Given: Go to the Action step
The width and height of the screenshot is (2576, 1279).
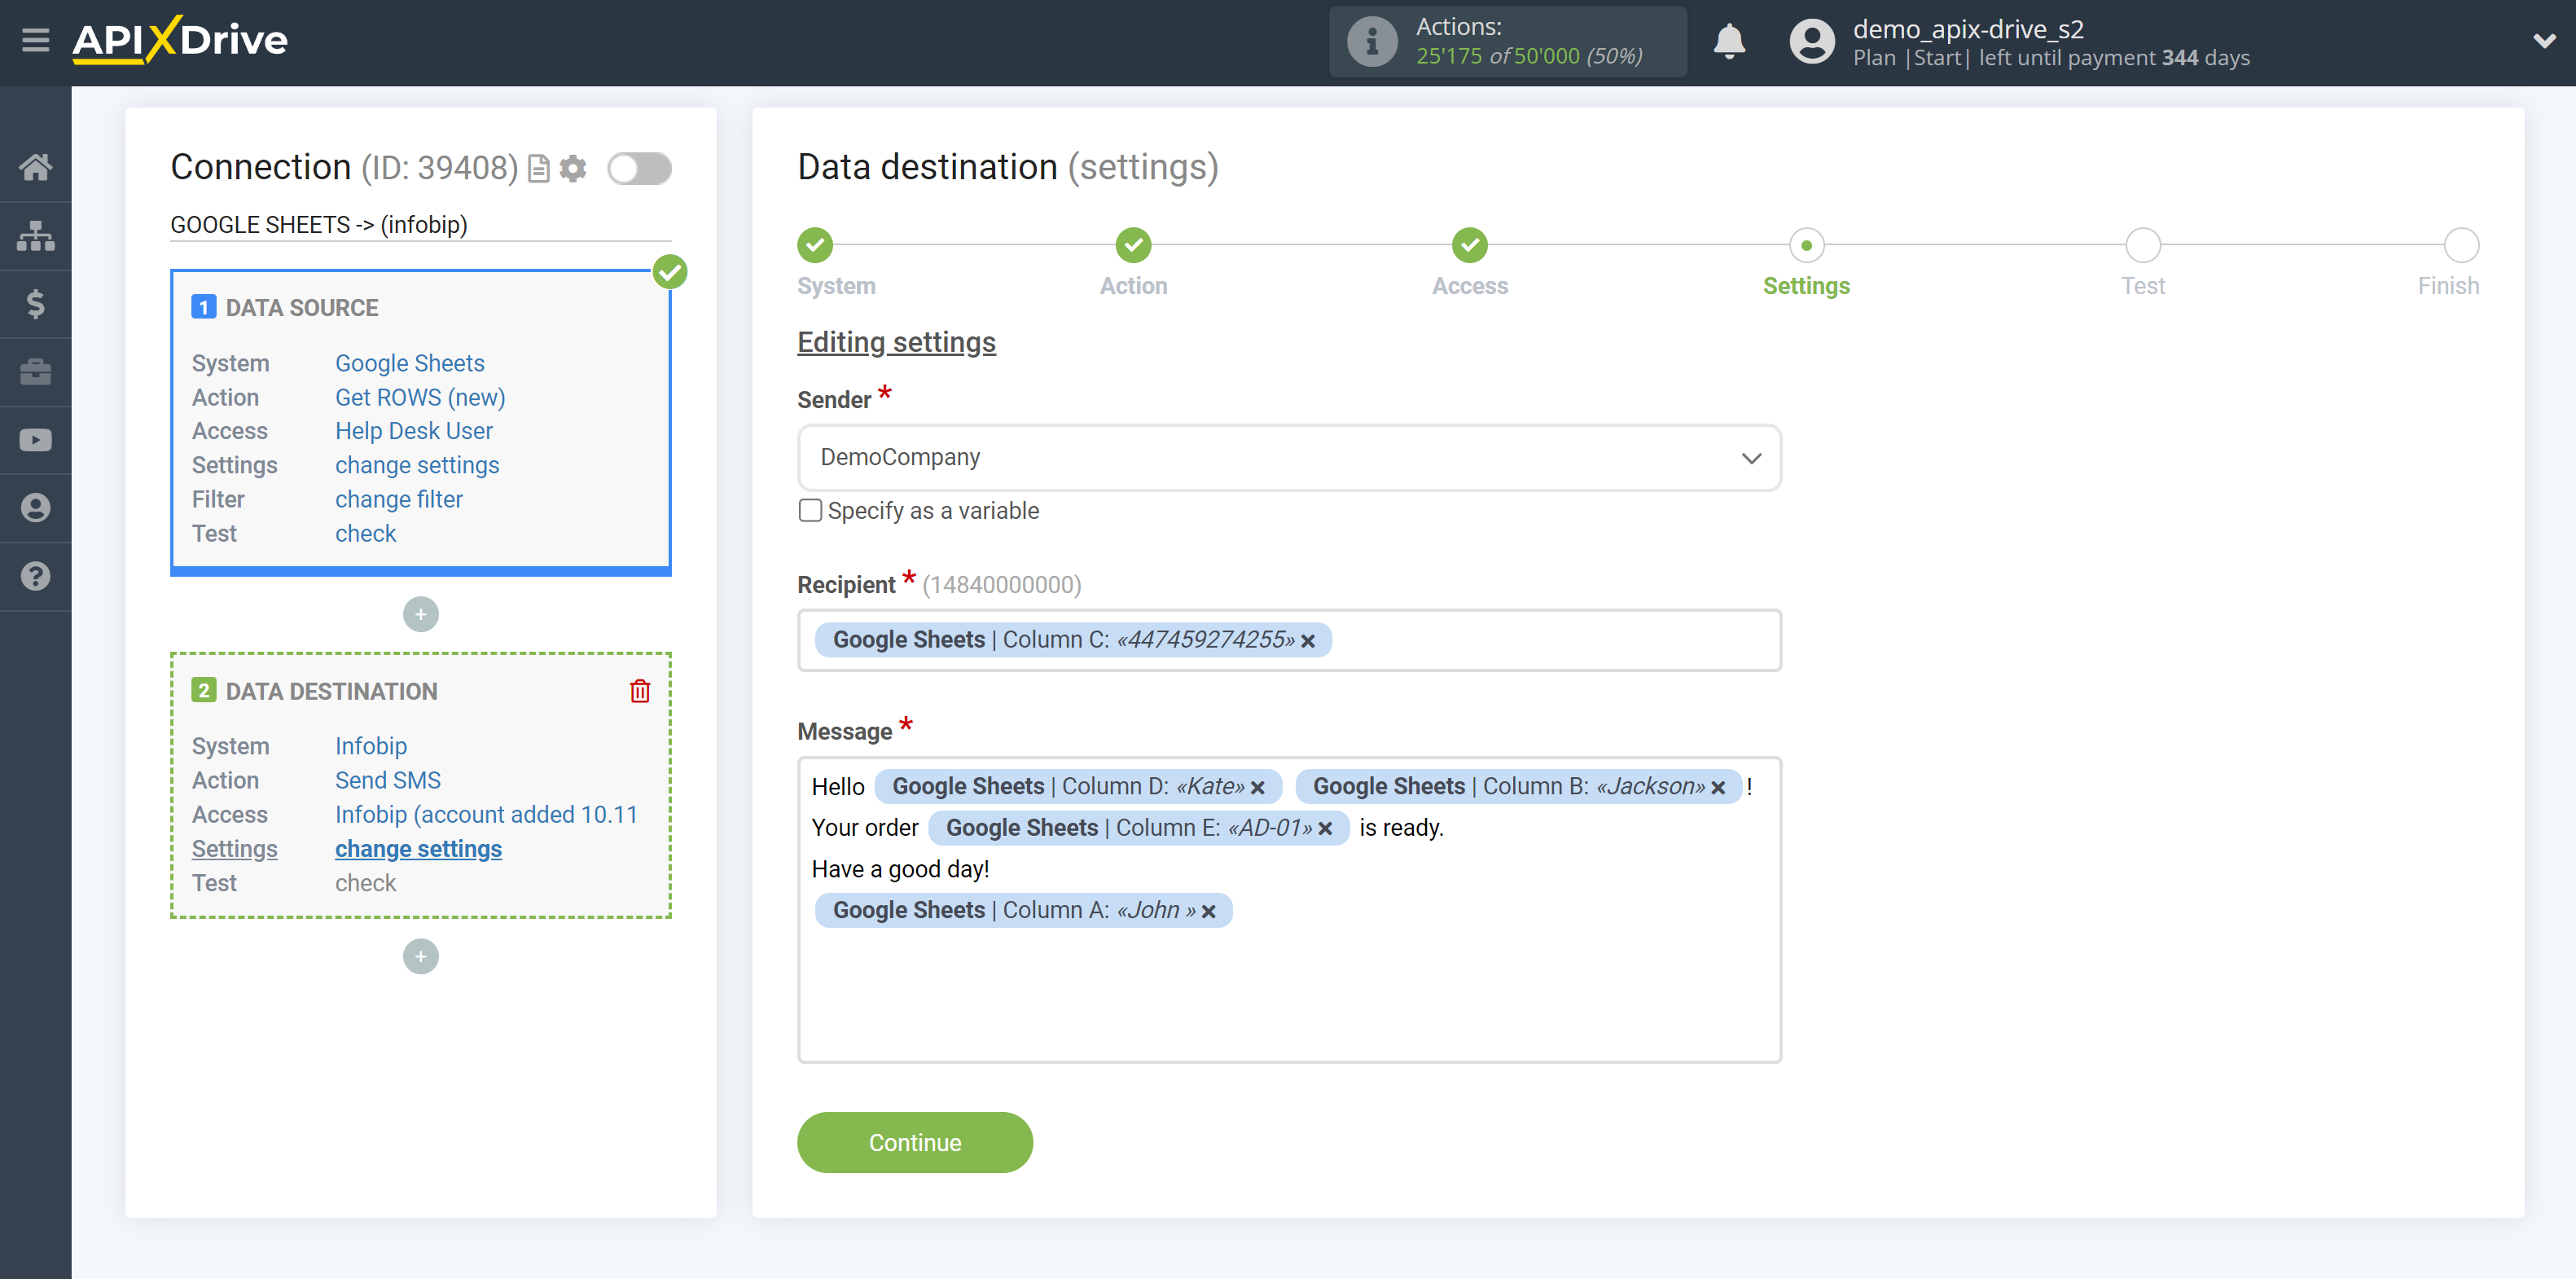Looking at the screenshot, I should click(x=1133, y=244).
